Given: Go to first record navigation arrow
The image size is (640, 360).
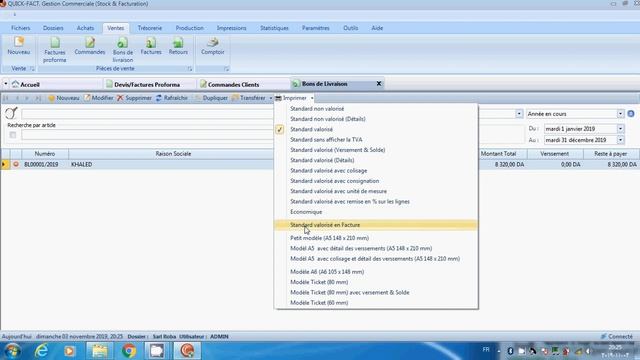Looking at the screenshot, I should coord(6,98).
